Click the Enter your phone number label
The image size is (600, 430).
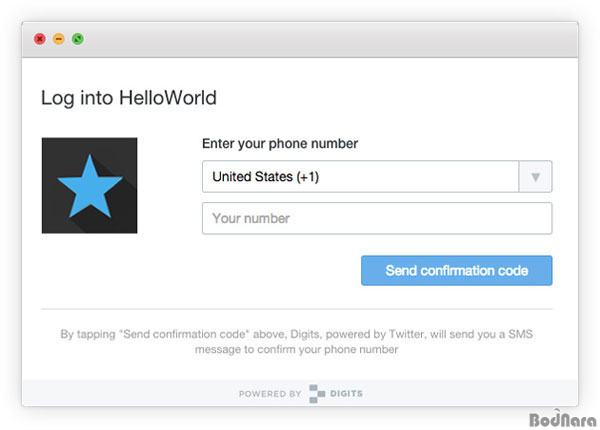[x=280, y=143]
